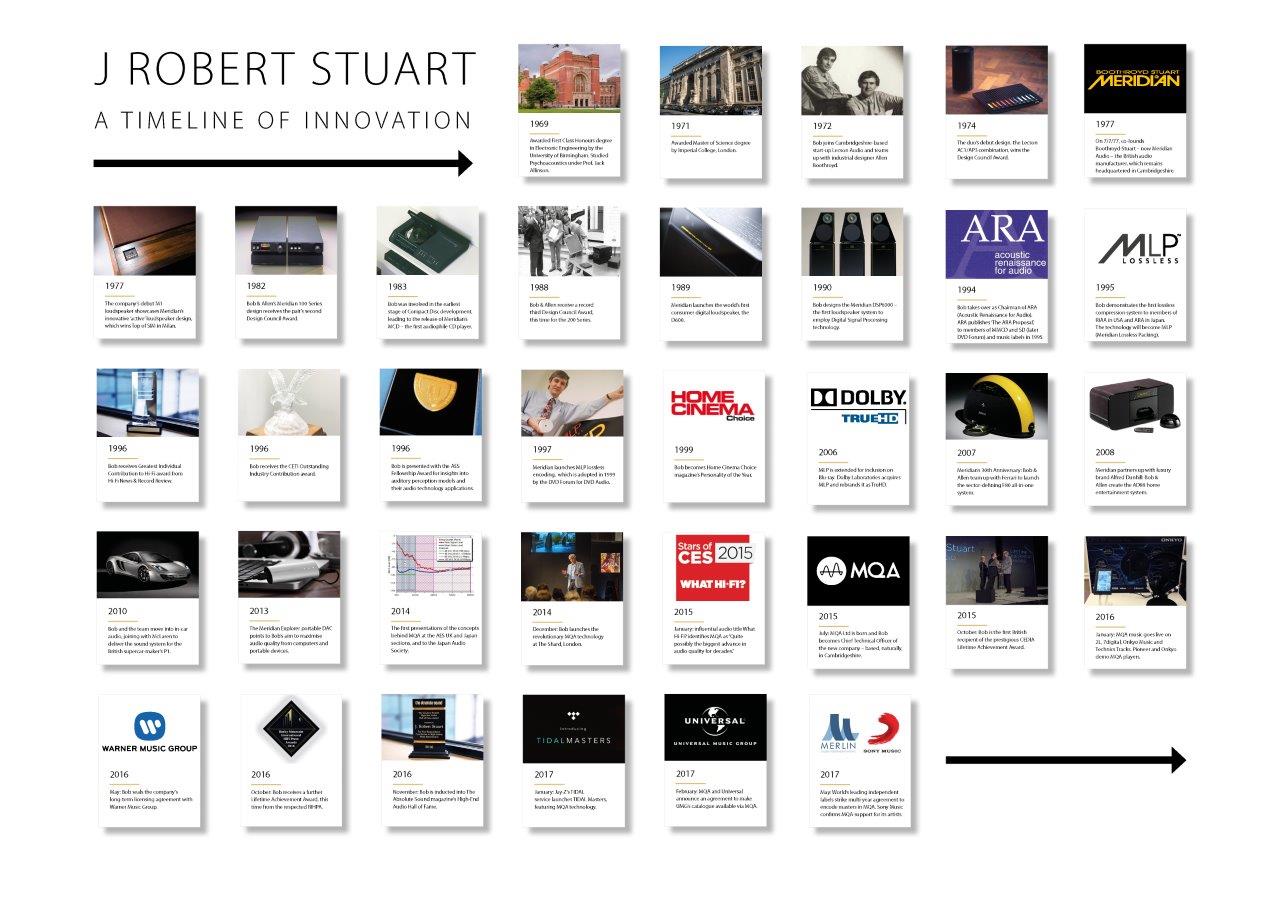Select the 1972 photo of two men
1280x905 pixels.
click(852, 80)
